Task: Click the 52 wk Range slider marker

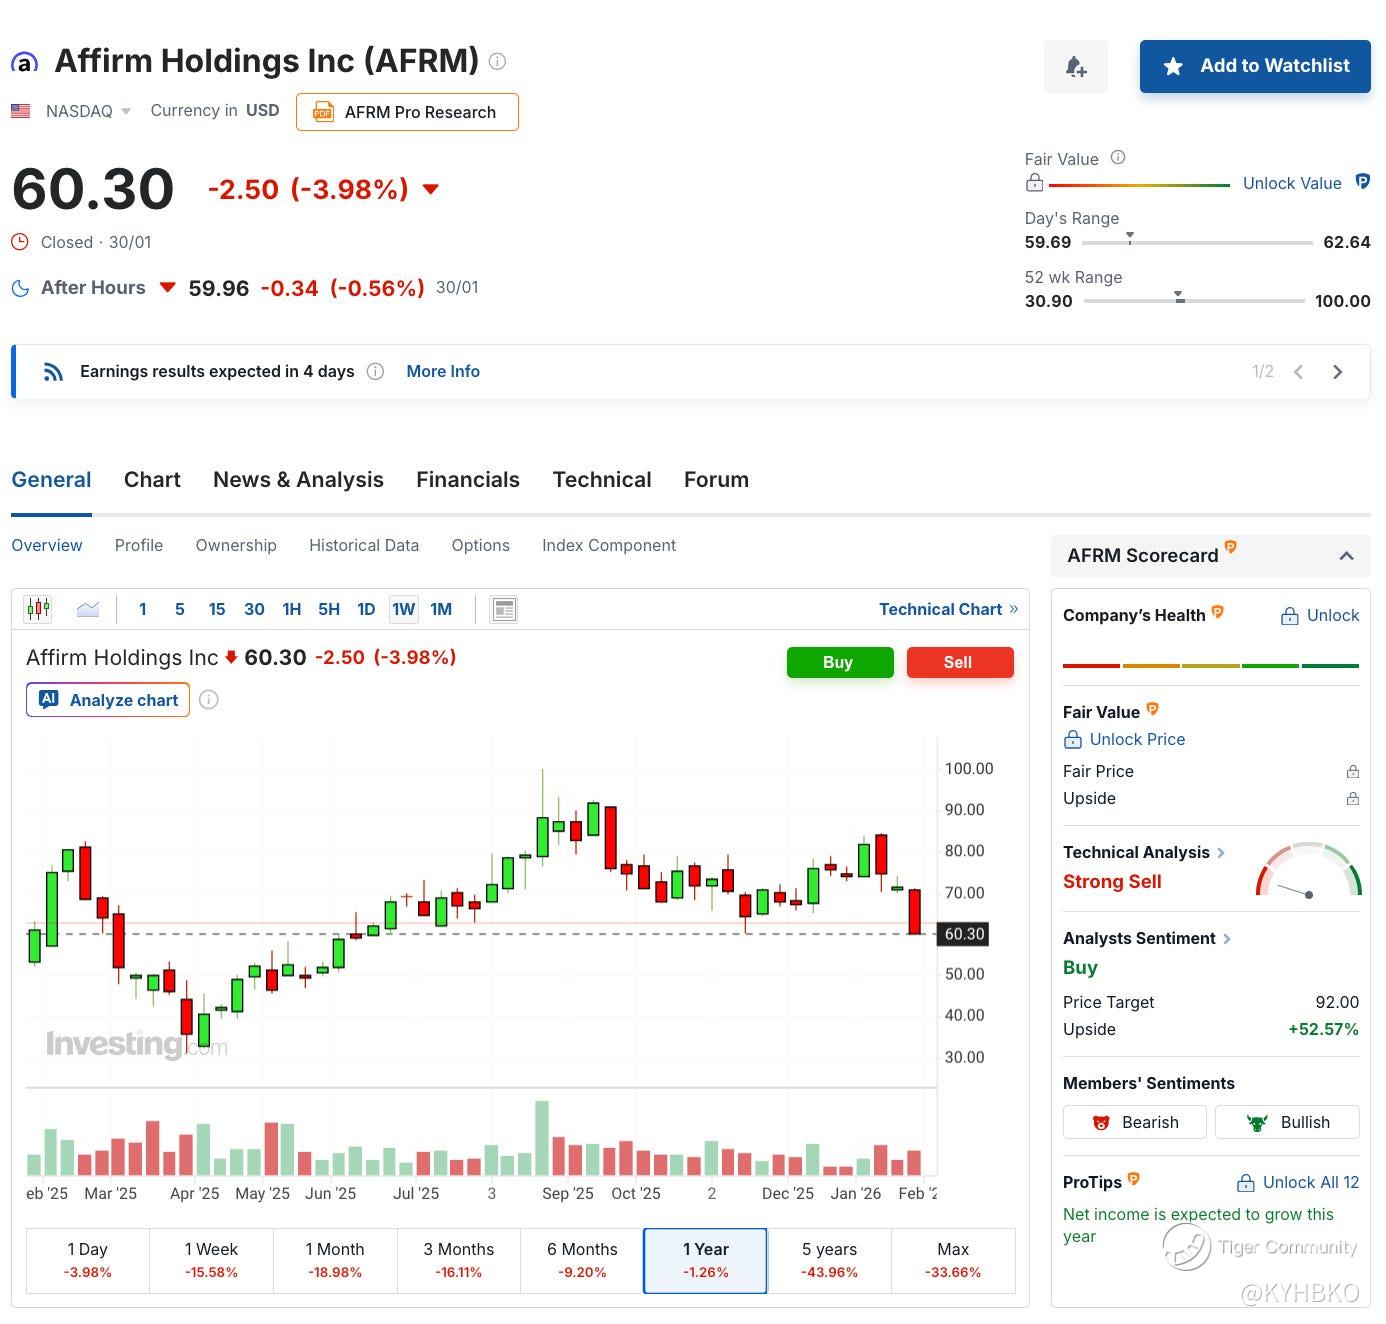Action: coord(1179,297)
